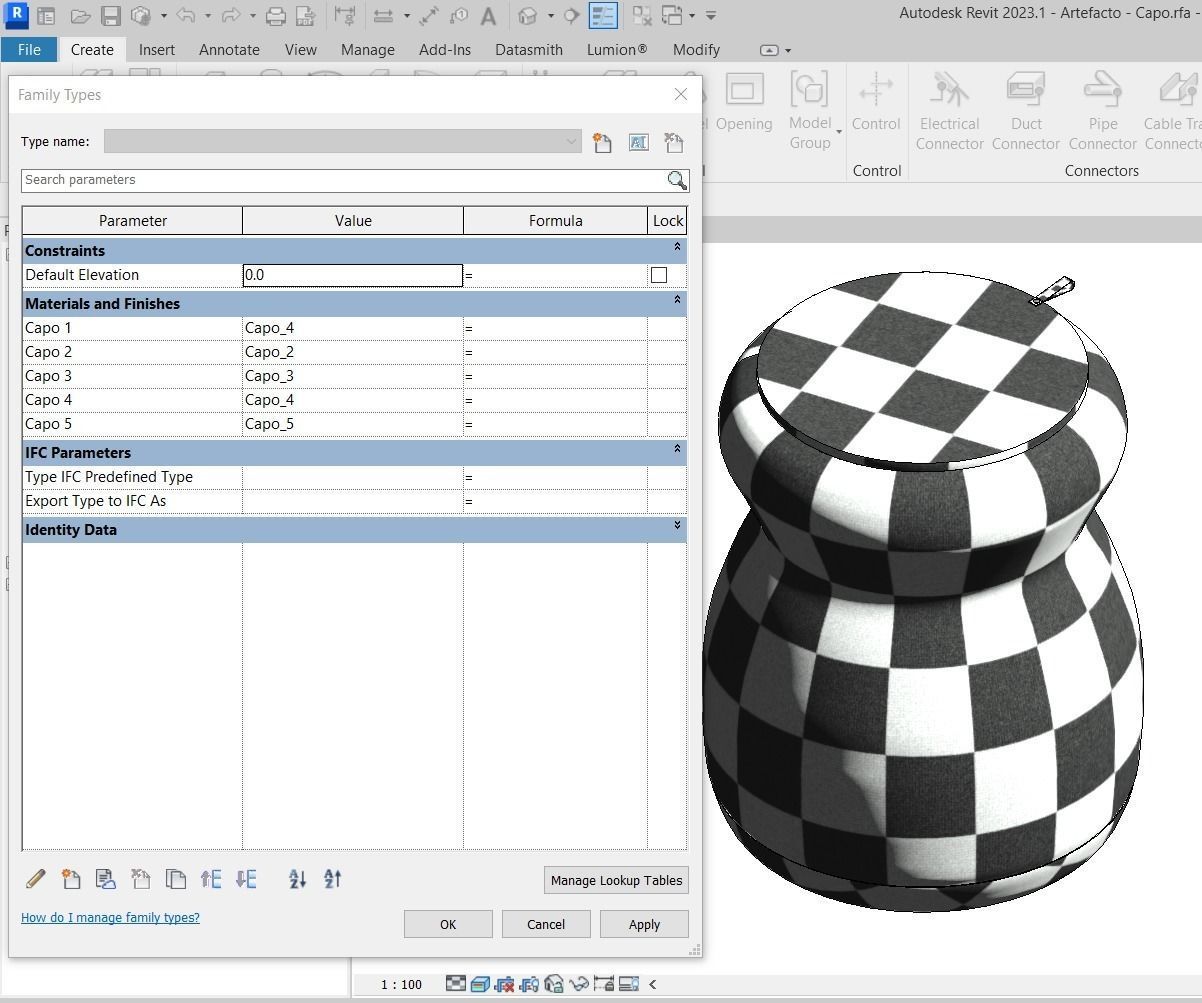The image size is (1202, 1003).
Task: Click the Default Elevation value field
Action: tap(353, 275)
